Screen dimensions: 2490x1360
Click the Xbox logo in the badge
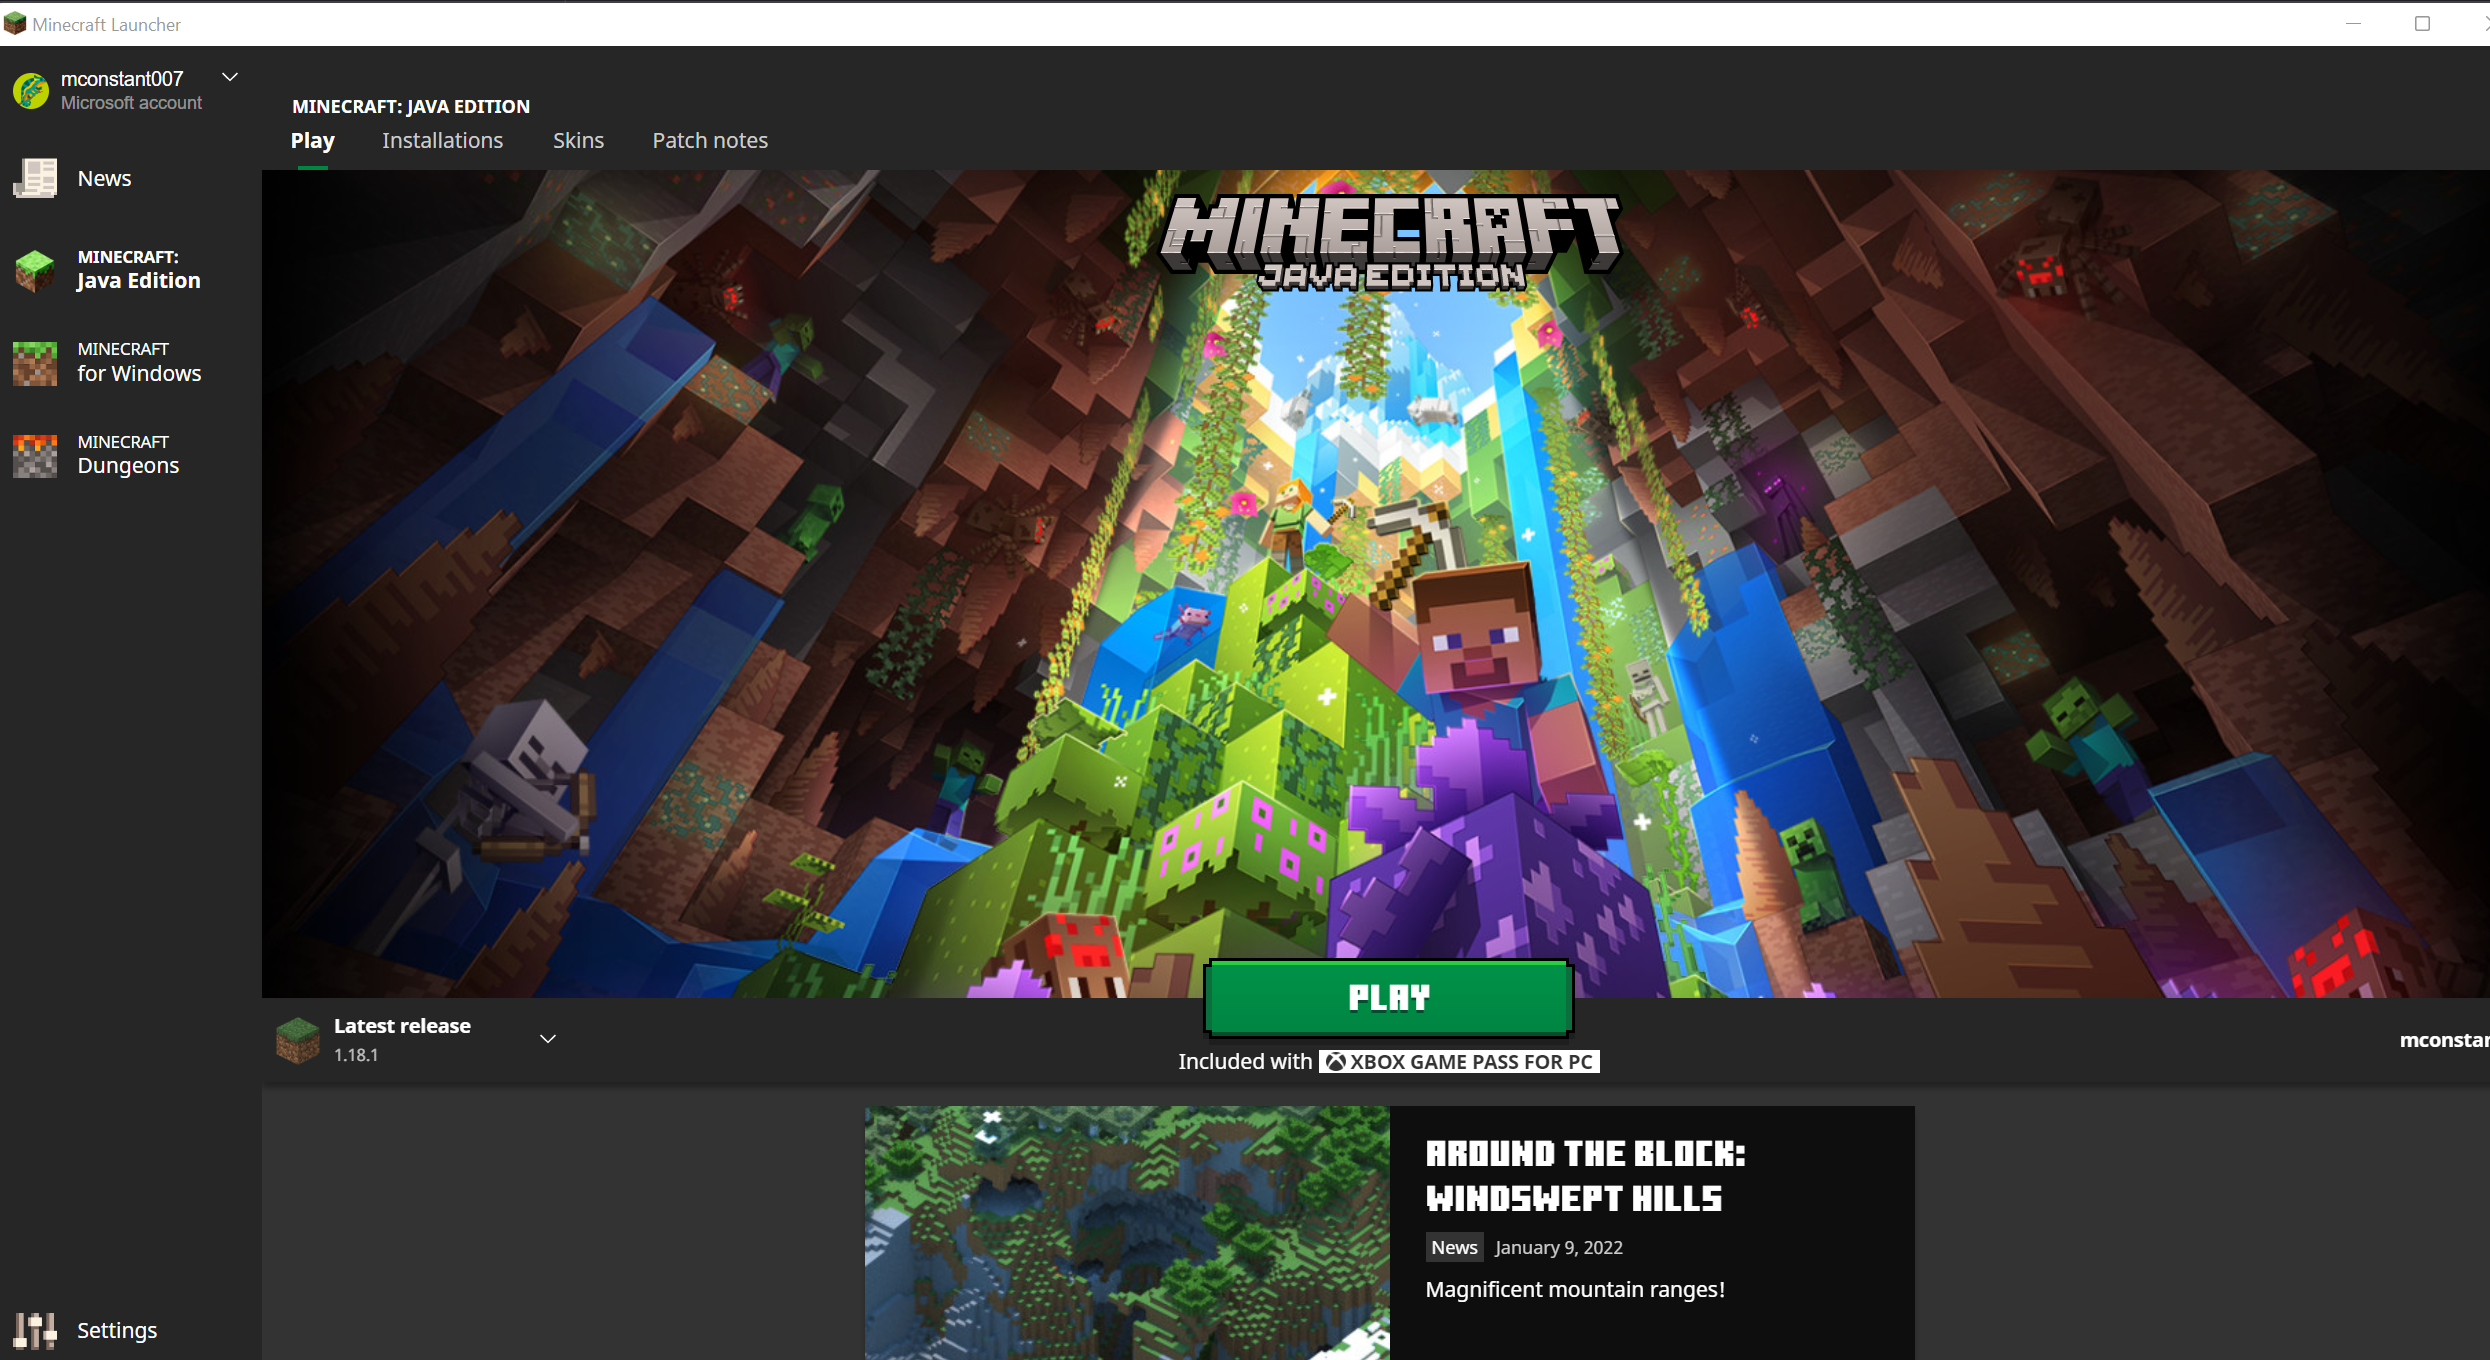tap(1335, 1061)
